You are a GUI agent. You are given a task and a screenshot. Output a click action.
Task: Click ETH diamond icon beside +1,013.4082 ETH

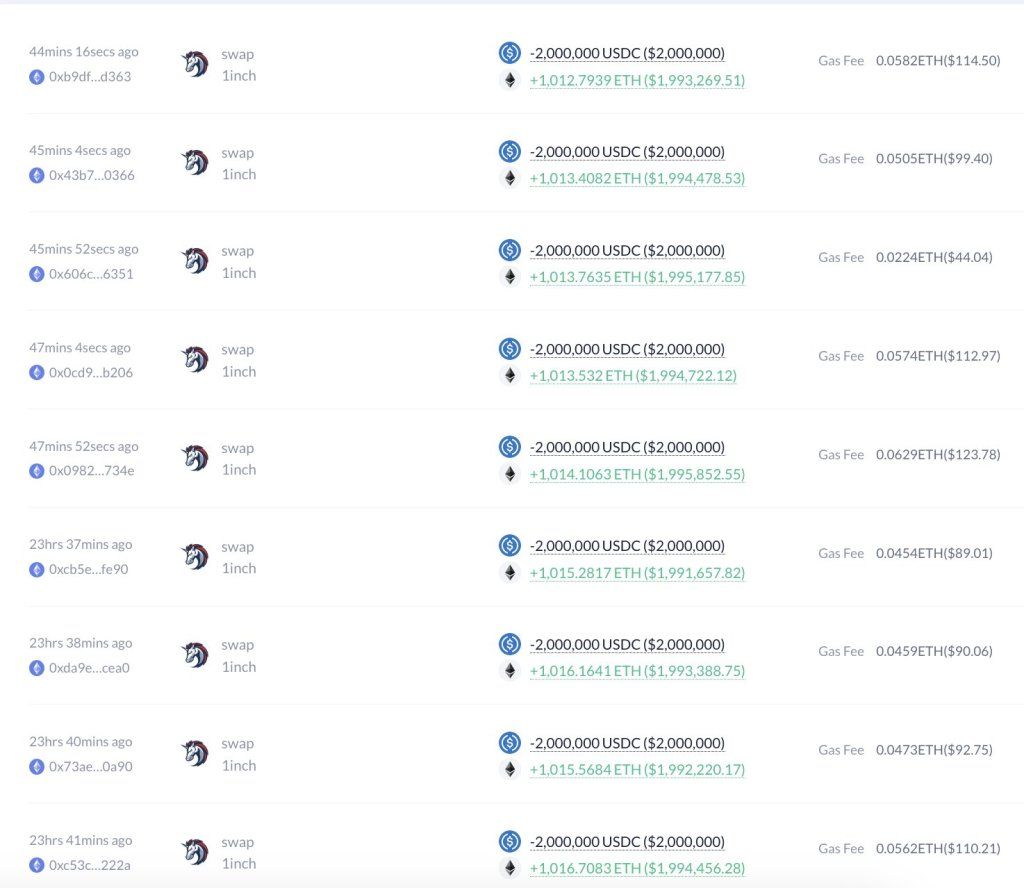tap(510, 178)
